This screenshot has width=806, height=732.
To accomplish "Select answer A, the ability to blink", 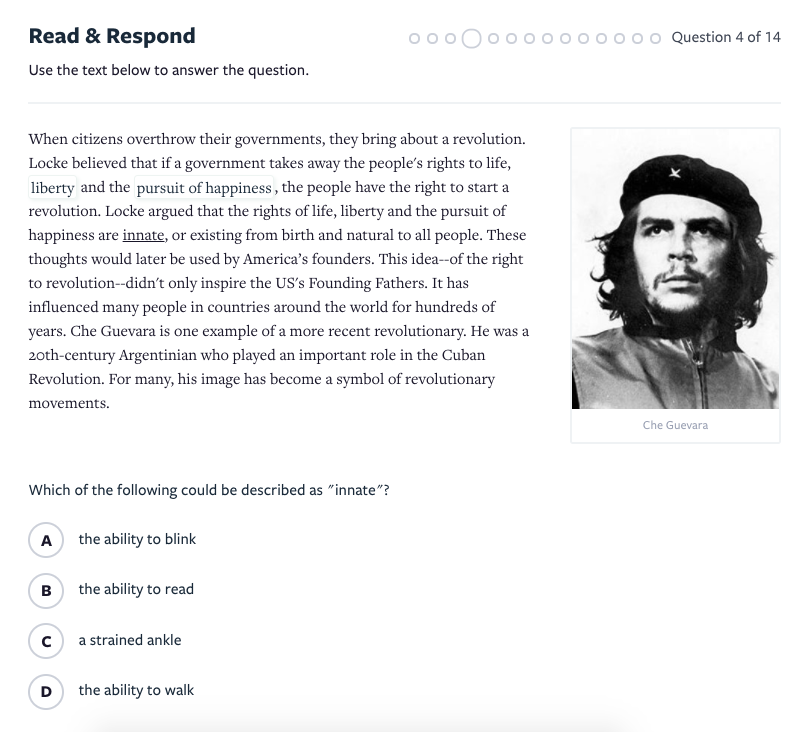I will [x=46, y=540].
